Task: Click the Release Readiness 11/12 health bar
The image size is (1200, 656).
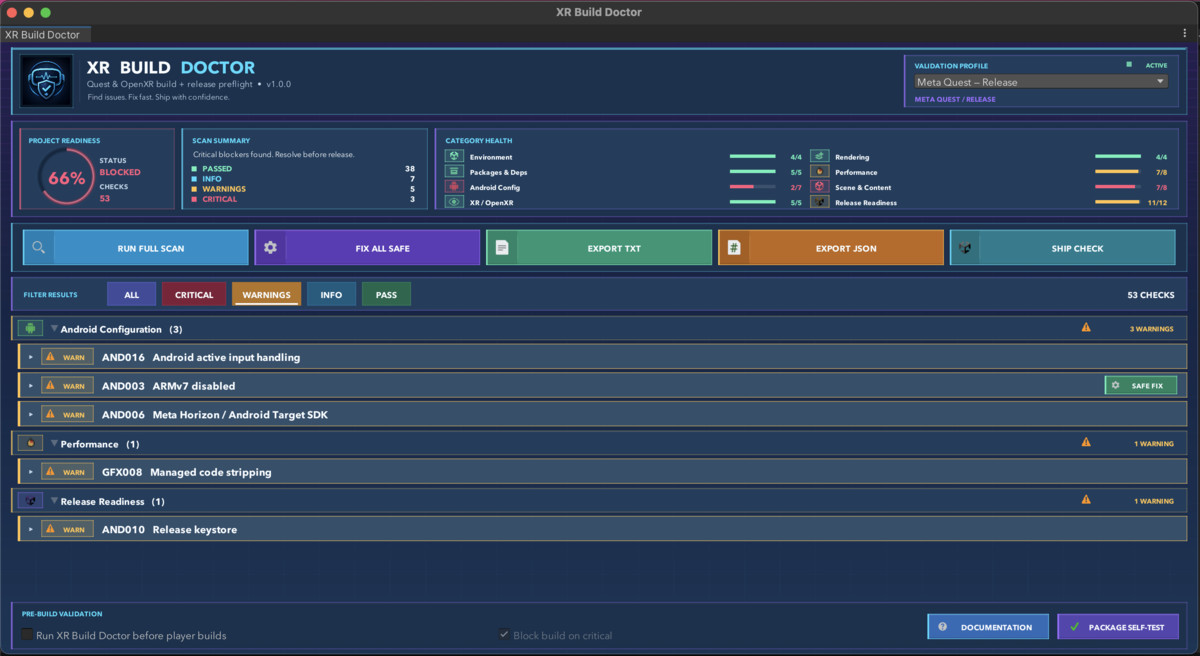Action: pyautogui.click(x=1118, y=202)
